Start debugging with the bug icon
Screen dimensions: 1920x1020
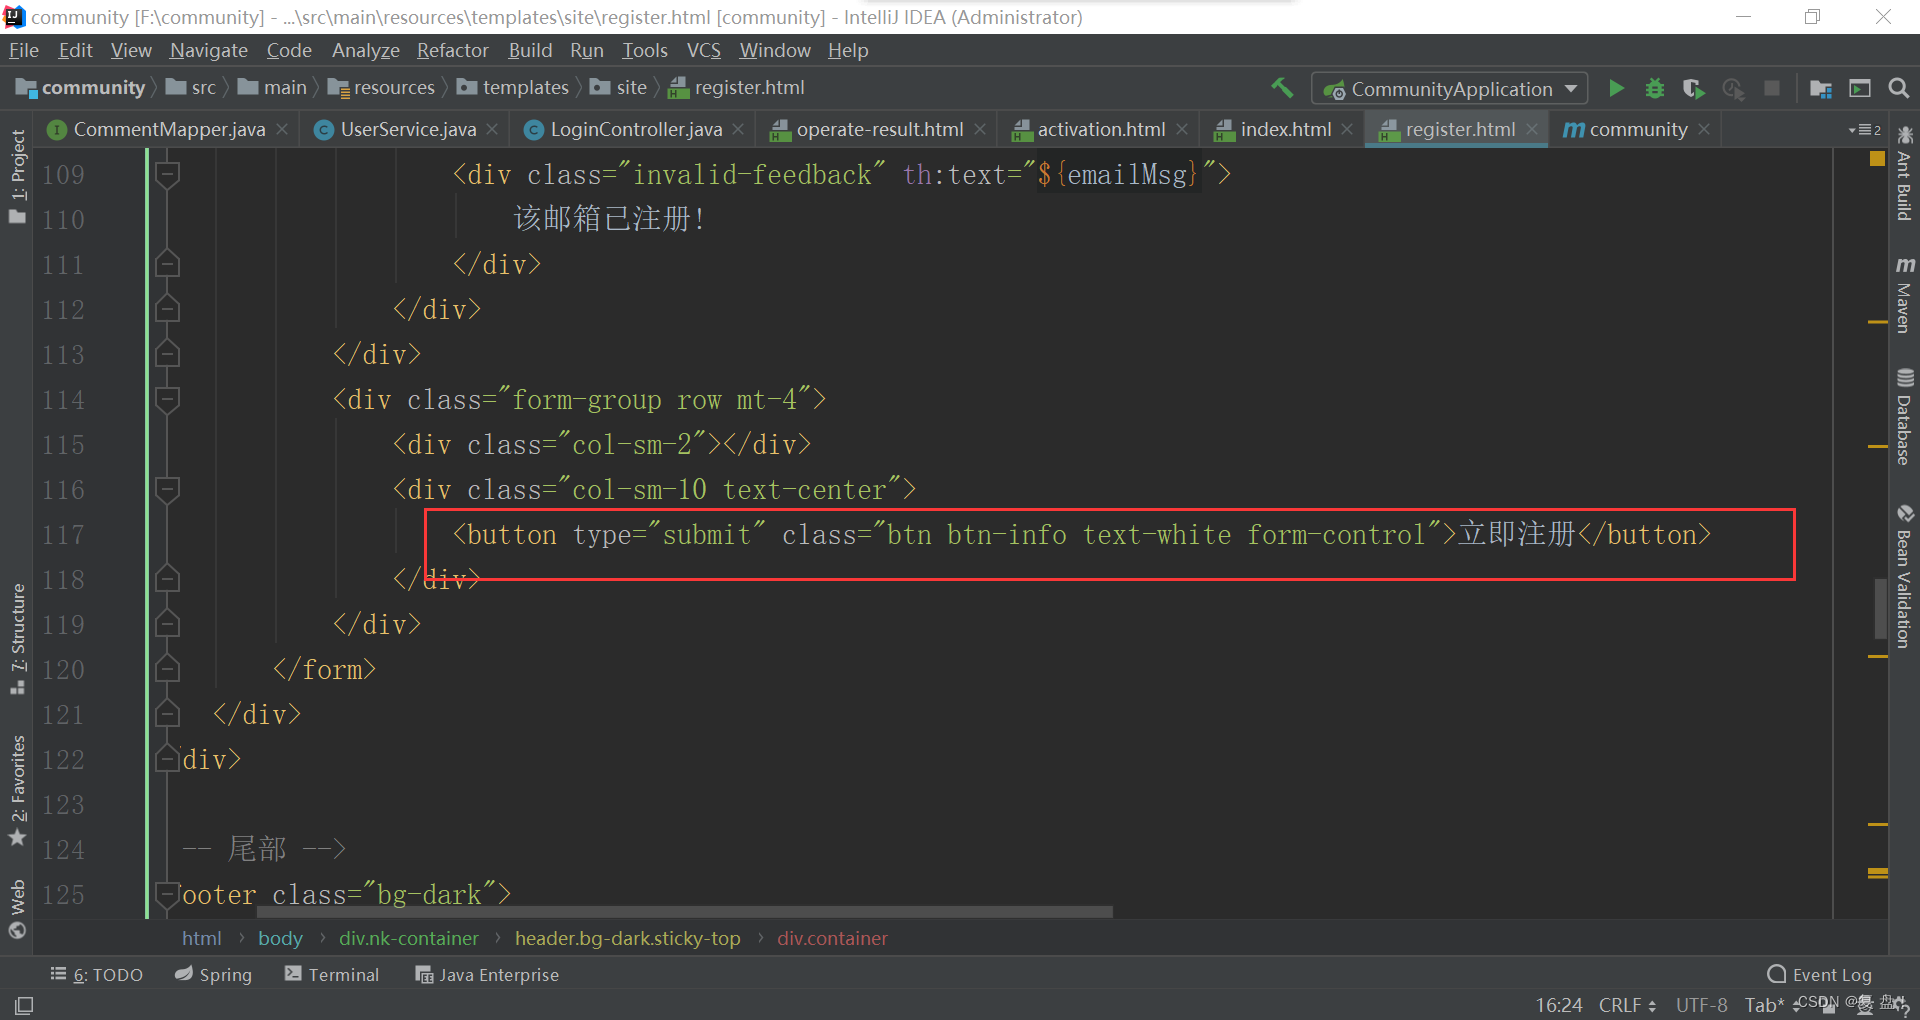(x=1655, y=88)
